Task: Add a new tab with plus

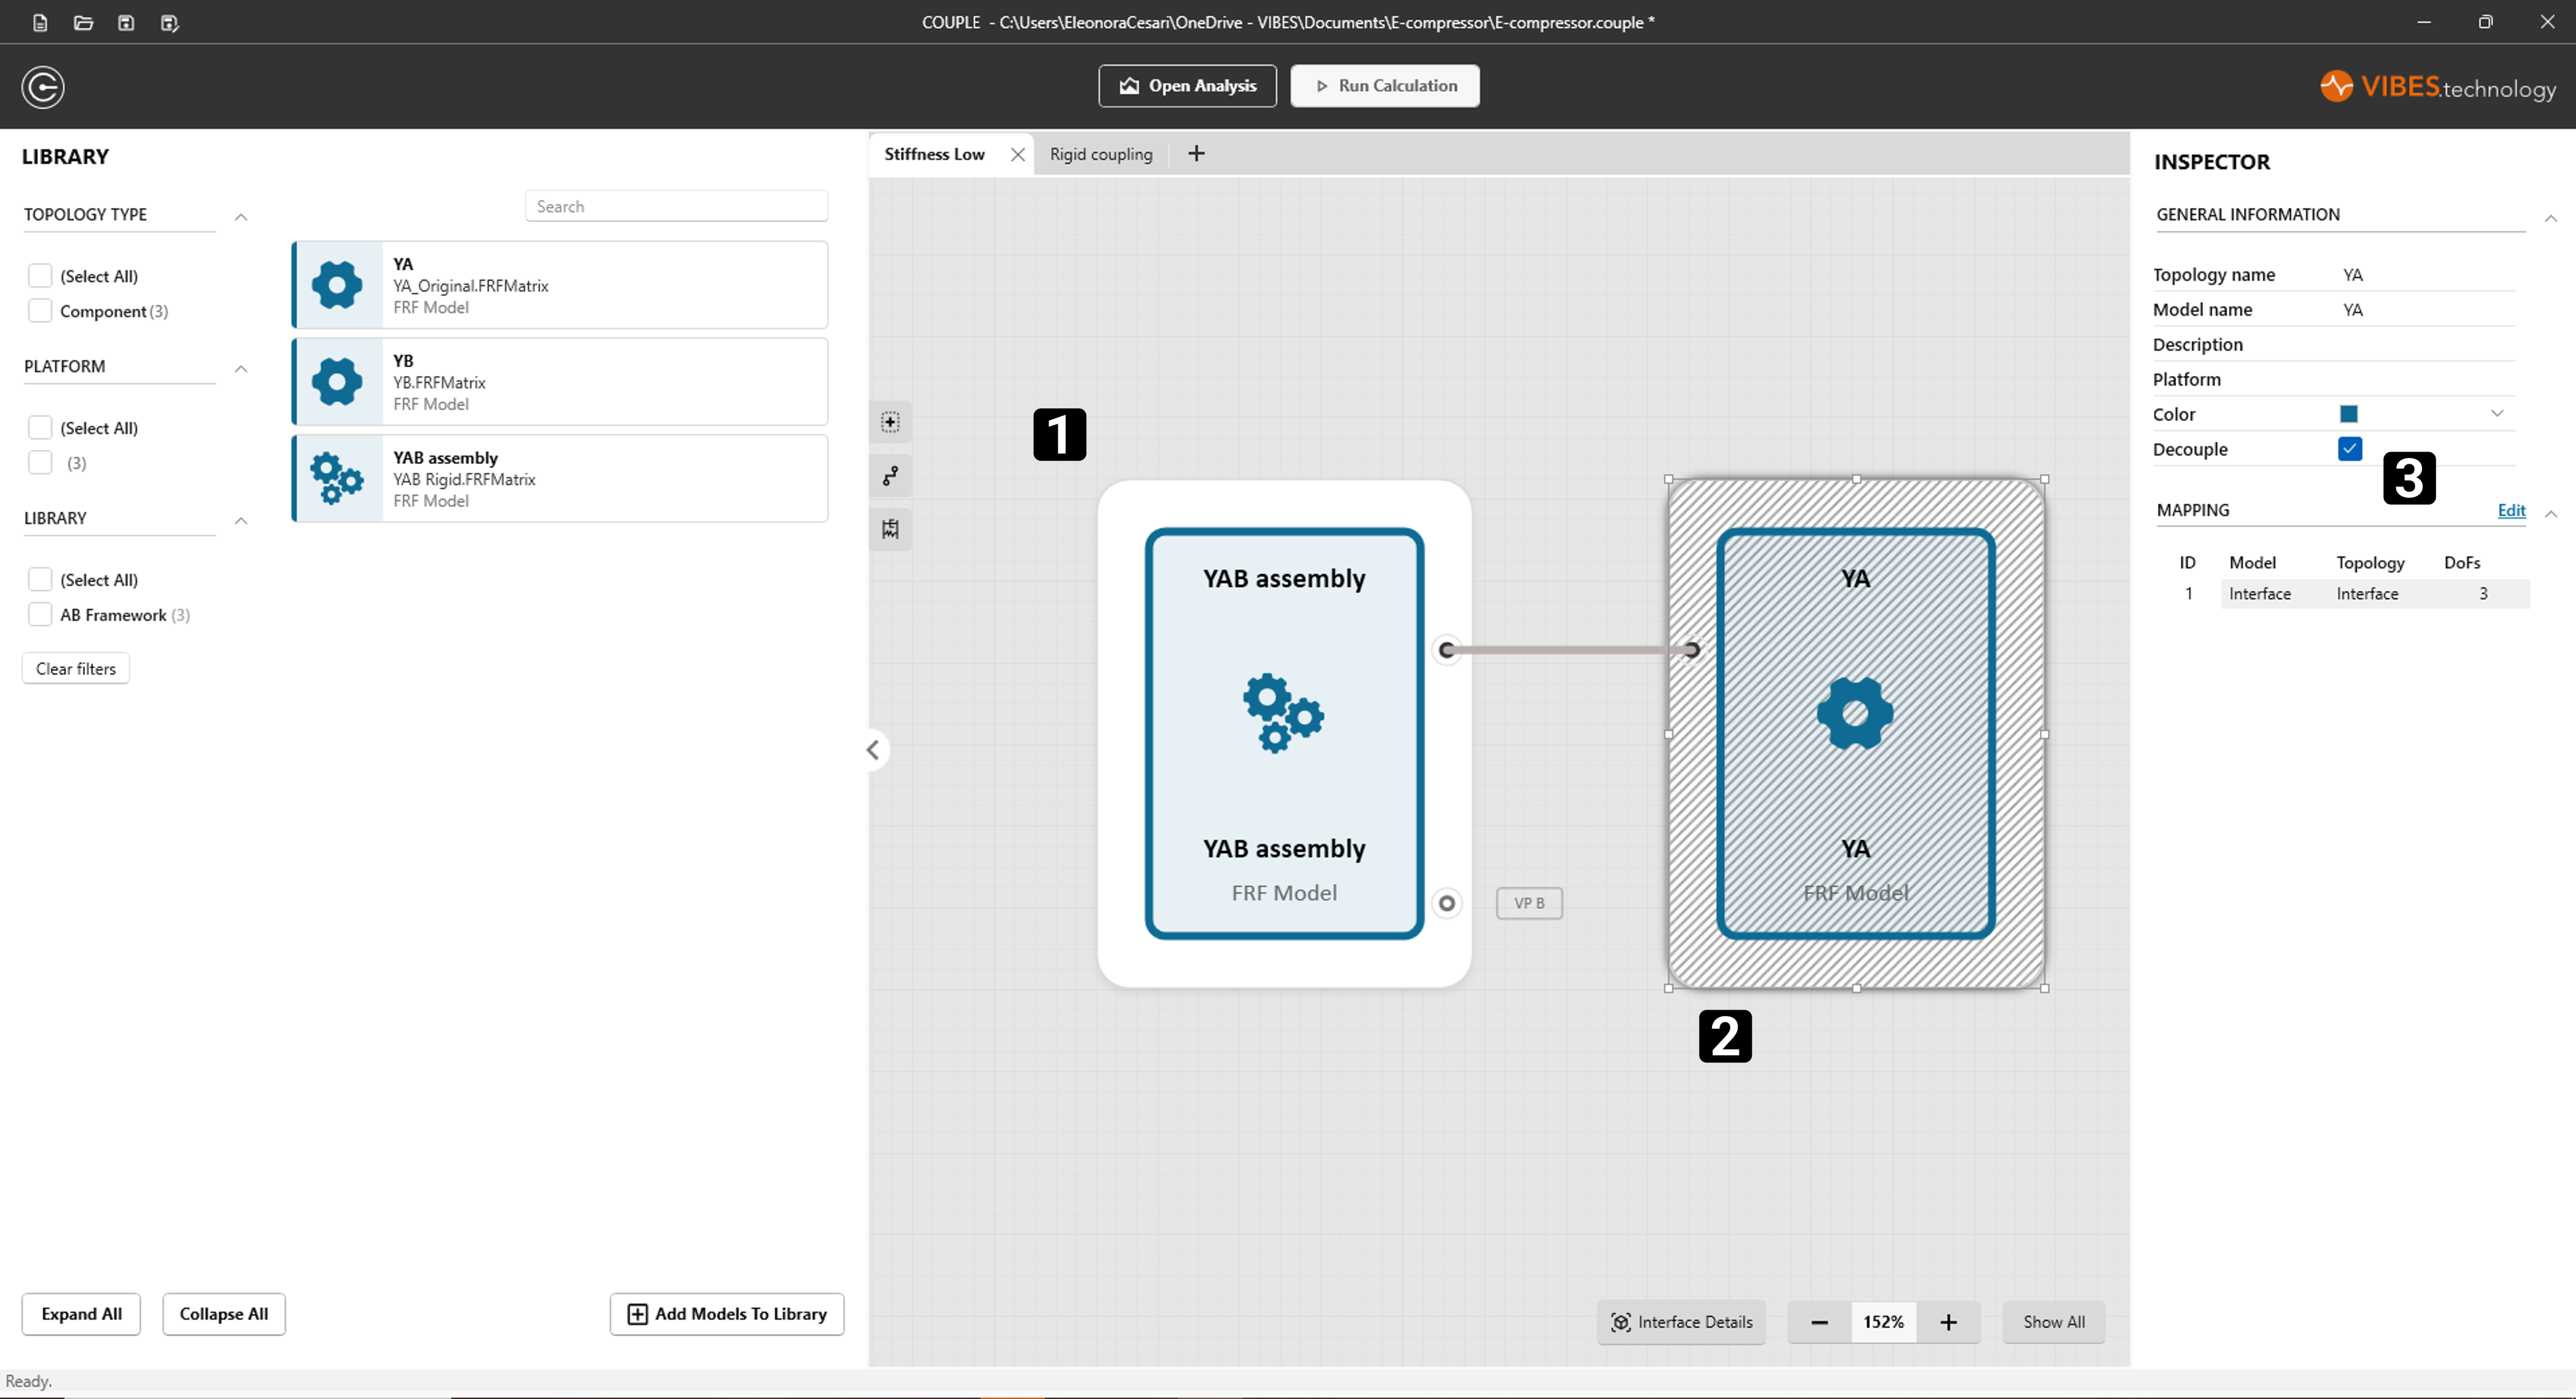Action: coord(1196,153)
